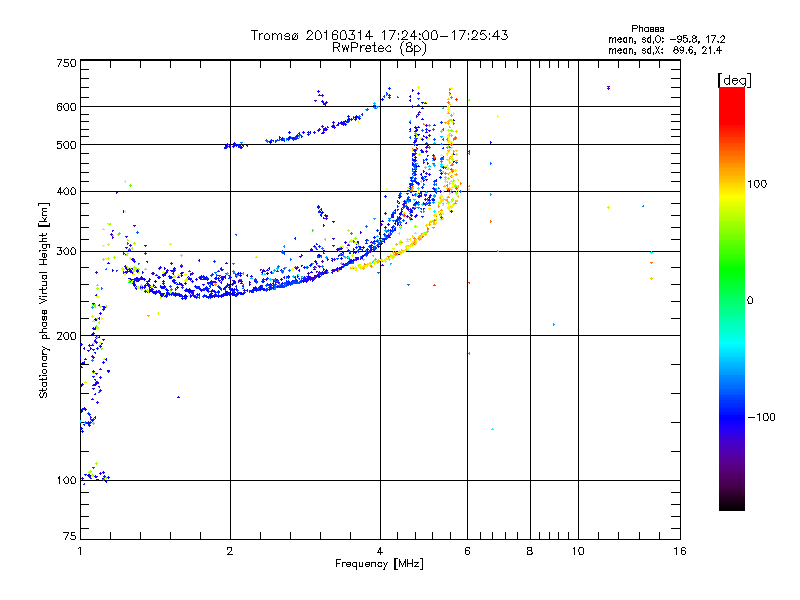Viewport: 800px width, 600px height.
Task: Click the height axis tick '500'
Action: point(67,145)
